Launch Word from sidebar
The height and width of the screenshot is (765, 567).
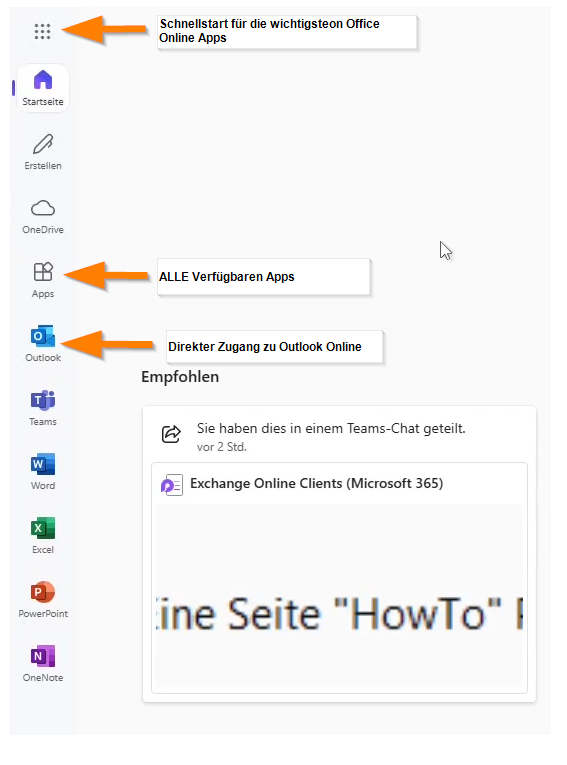pyautogui.click(x=43, y=472)
